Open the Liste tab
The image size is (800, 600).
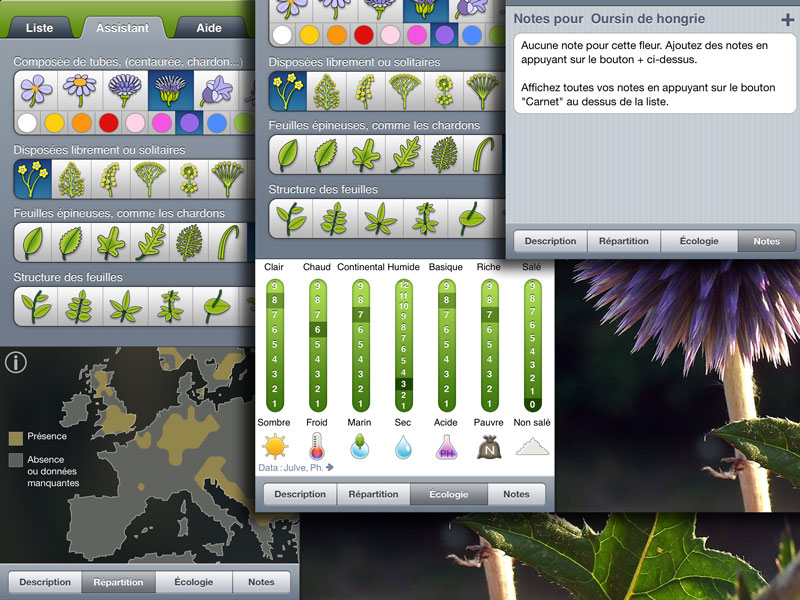pos(39,28)
